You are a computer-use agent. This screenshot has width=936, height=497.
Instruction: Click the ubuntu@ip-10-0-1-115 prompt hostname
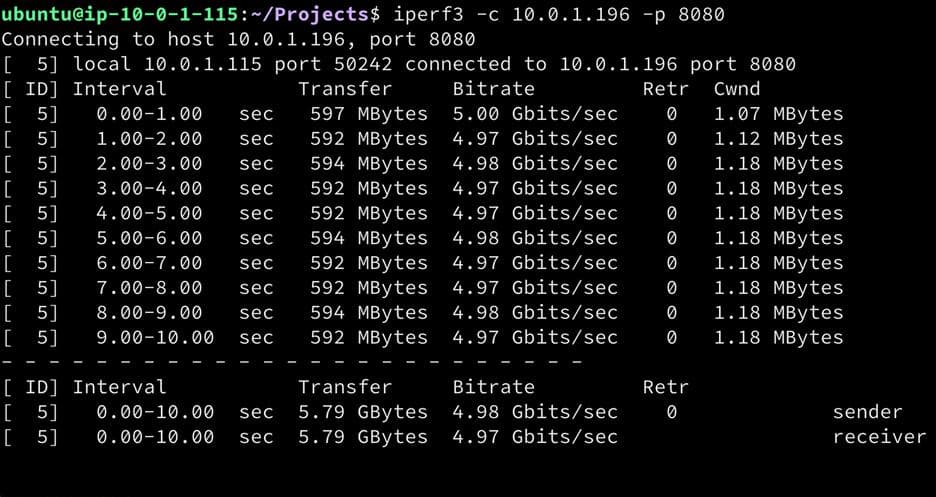pyautogui.click(x=119, y=14)
